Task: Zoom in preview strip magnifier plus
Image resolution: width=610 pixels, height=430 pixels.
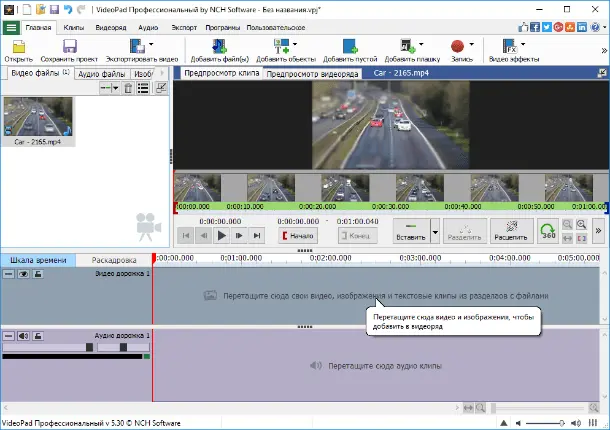Action: pyautogui.click(x=581, y=225)
